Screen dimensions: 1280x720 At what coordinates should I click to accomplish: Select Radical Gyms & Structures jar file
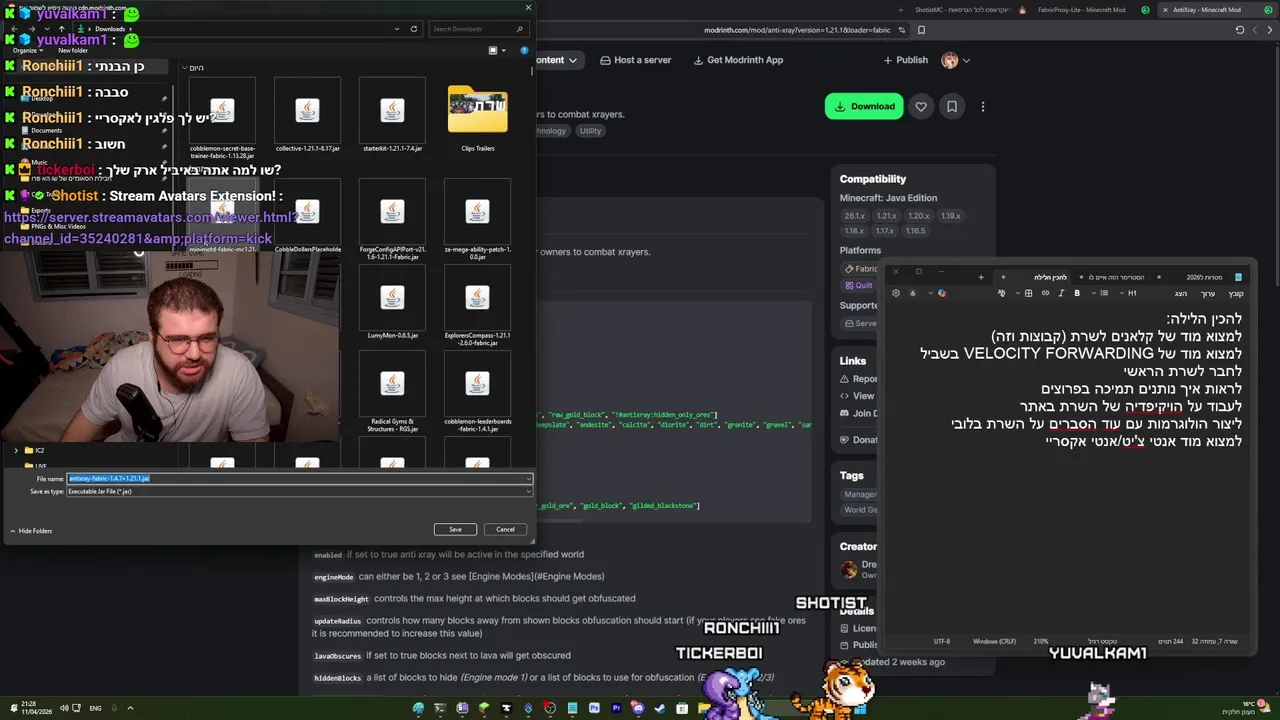pos(392,392)
